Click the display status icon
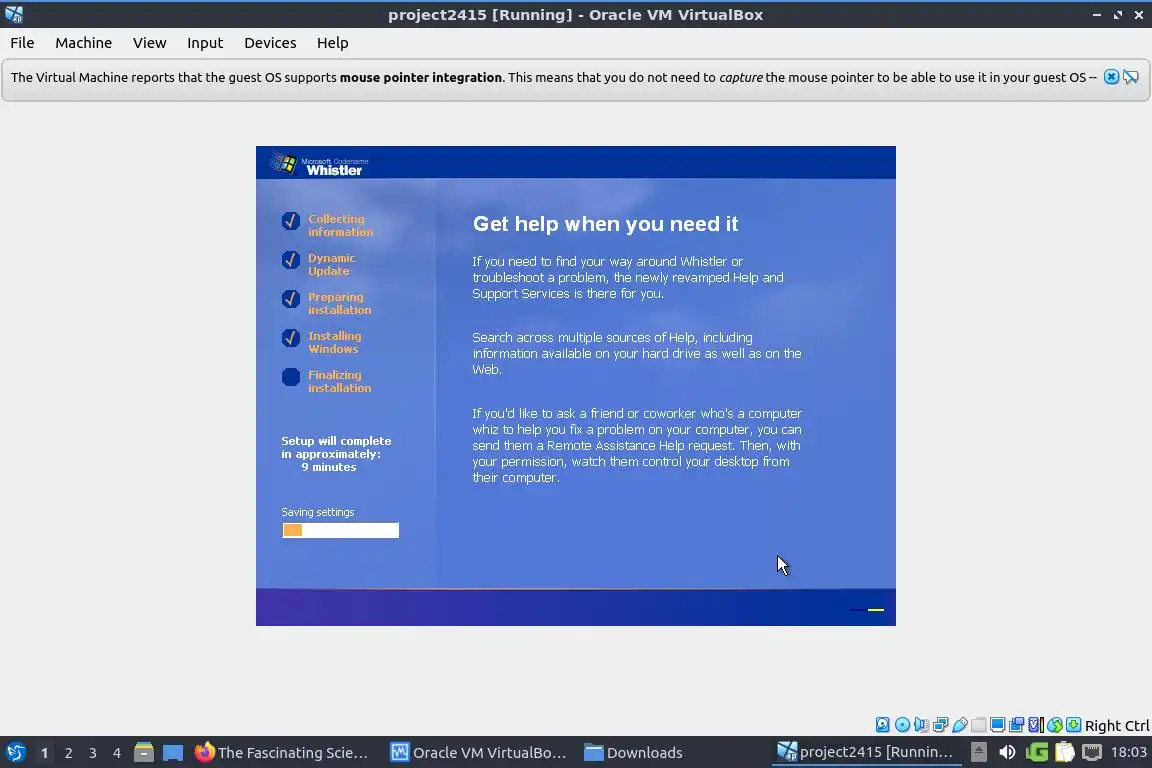The image size is (1152, 768). pyautogui.click(x=998, y=725)
